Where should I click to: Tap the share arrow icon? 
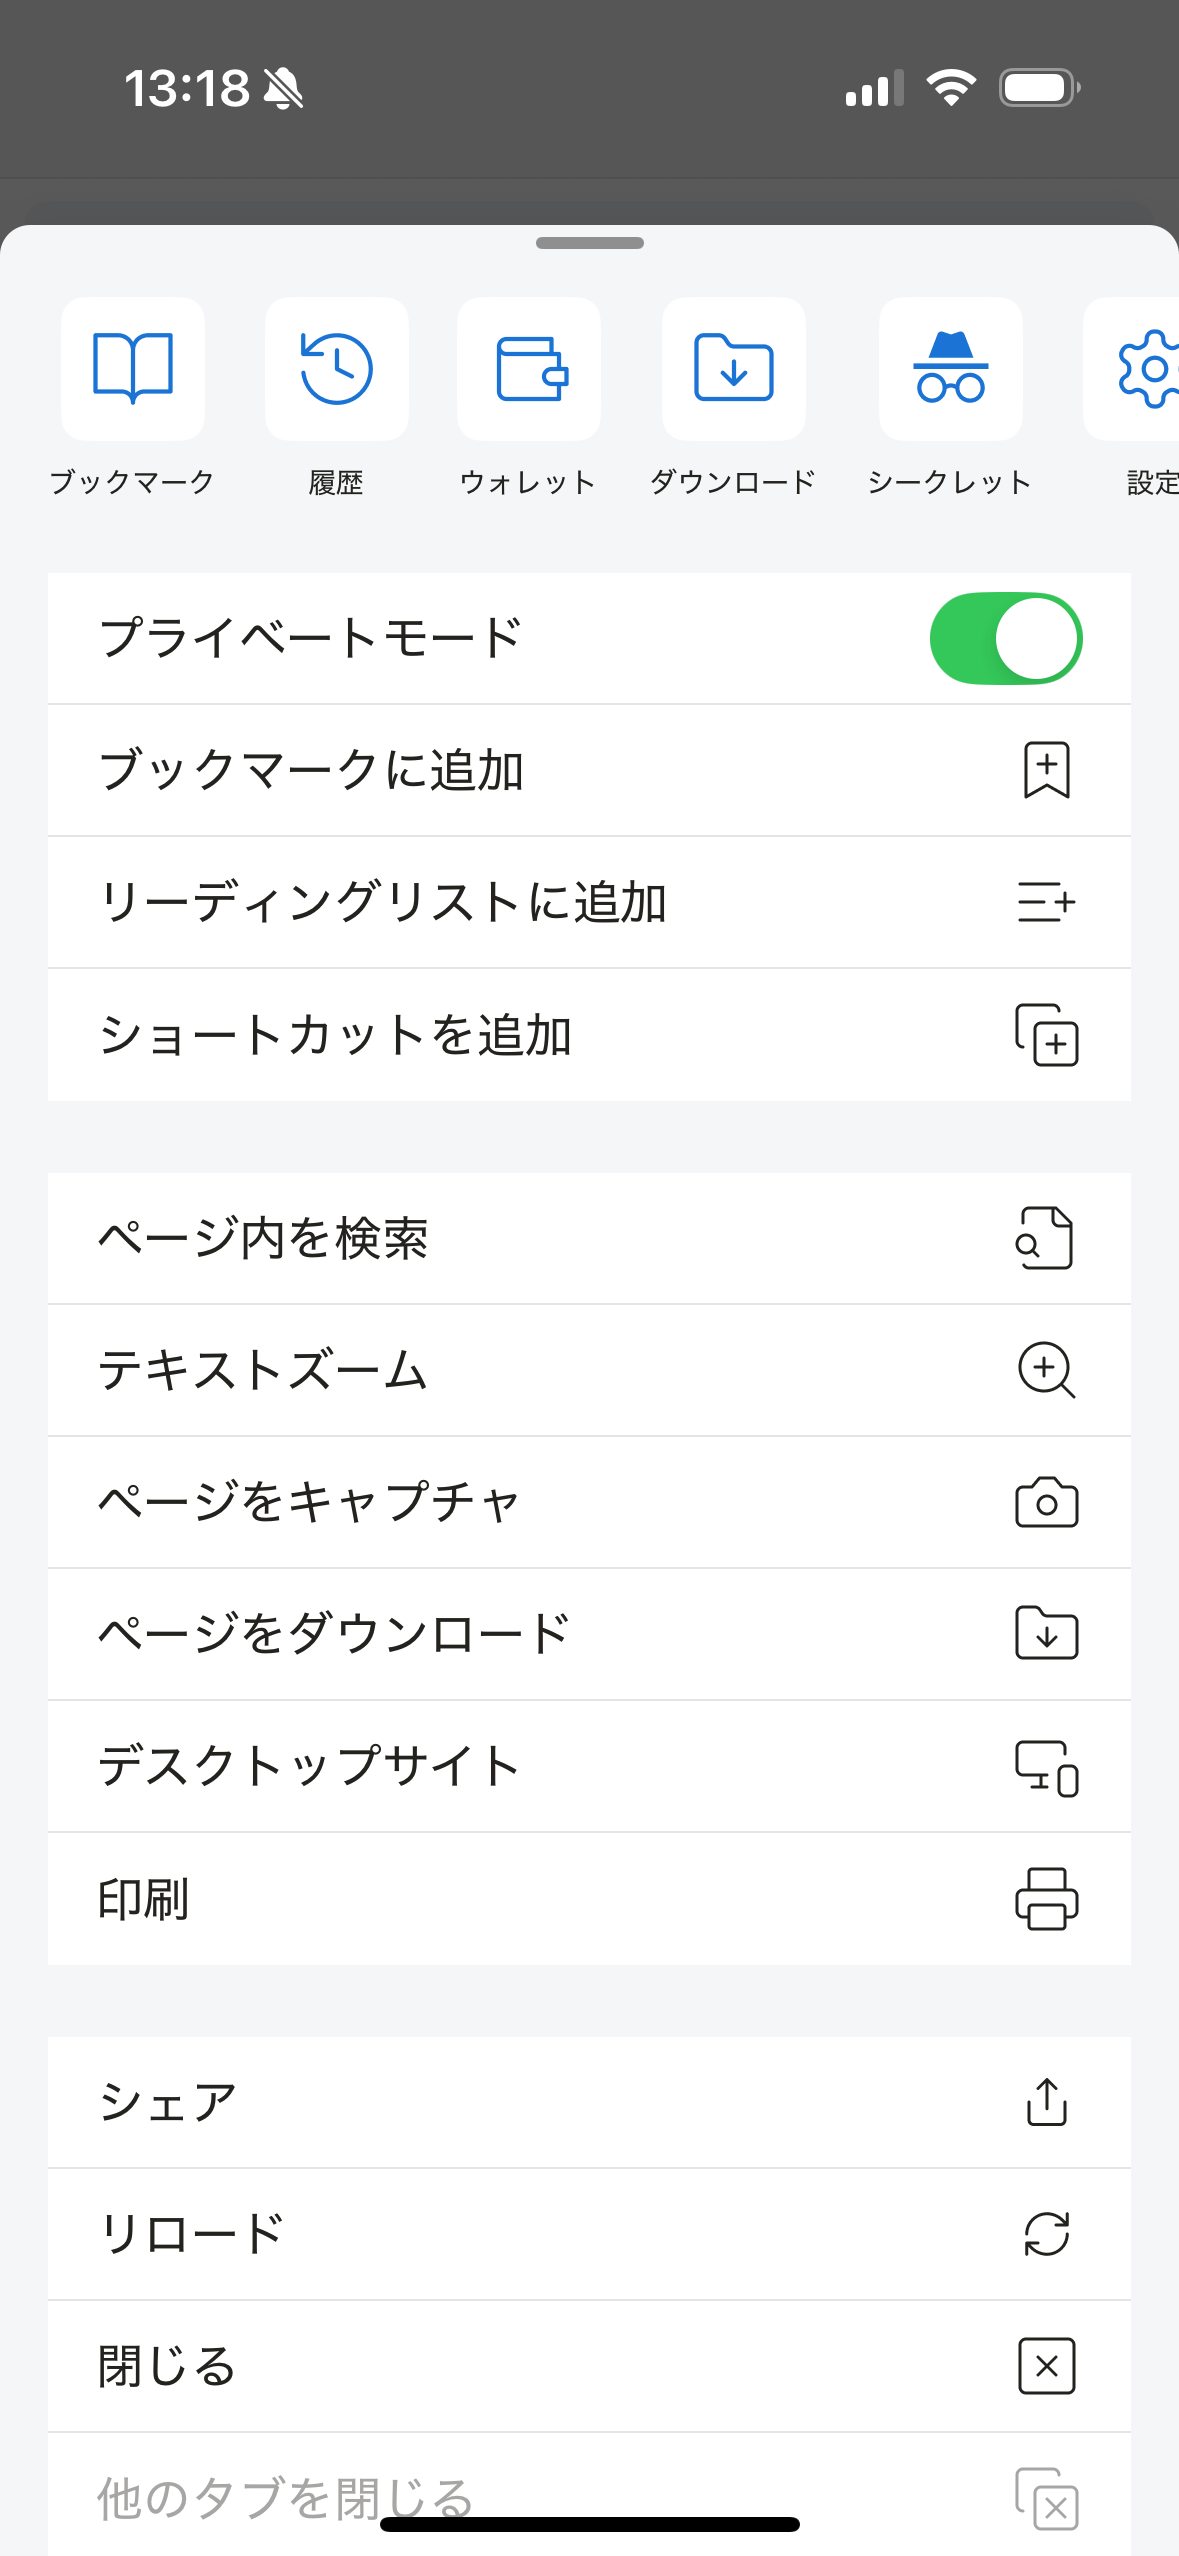click(x=1046, y=2102)
